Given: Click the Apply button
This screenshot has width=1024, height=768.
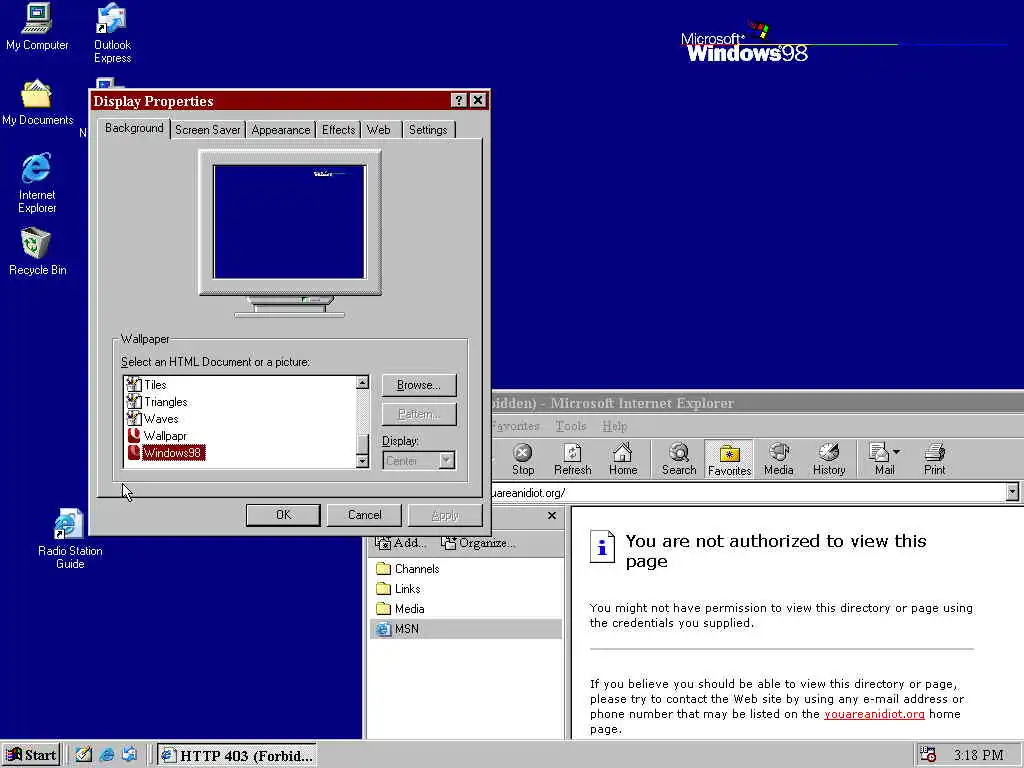Looking at the screenshot, I should (445, 515).
